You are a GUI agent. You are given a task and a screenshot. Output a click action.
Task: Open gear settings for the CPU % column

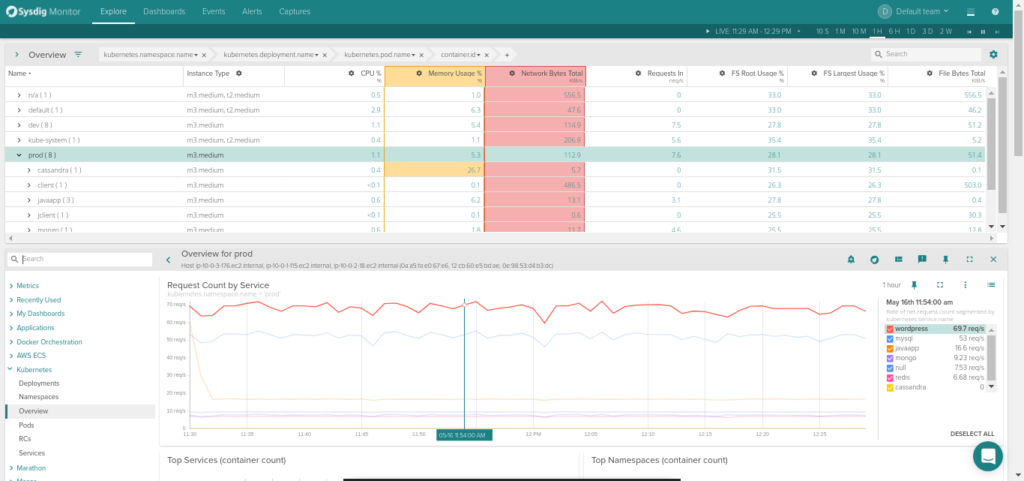point(351,74)
